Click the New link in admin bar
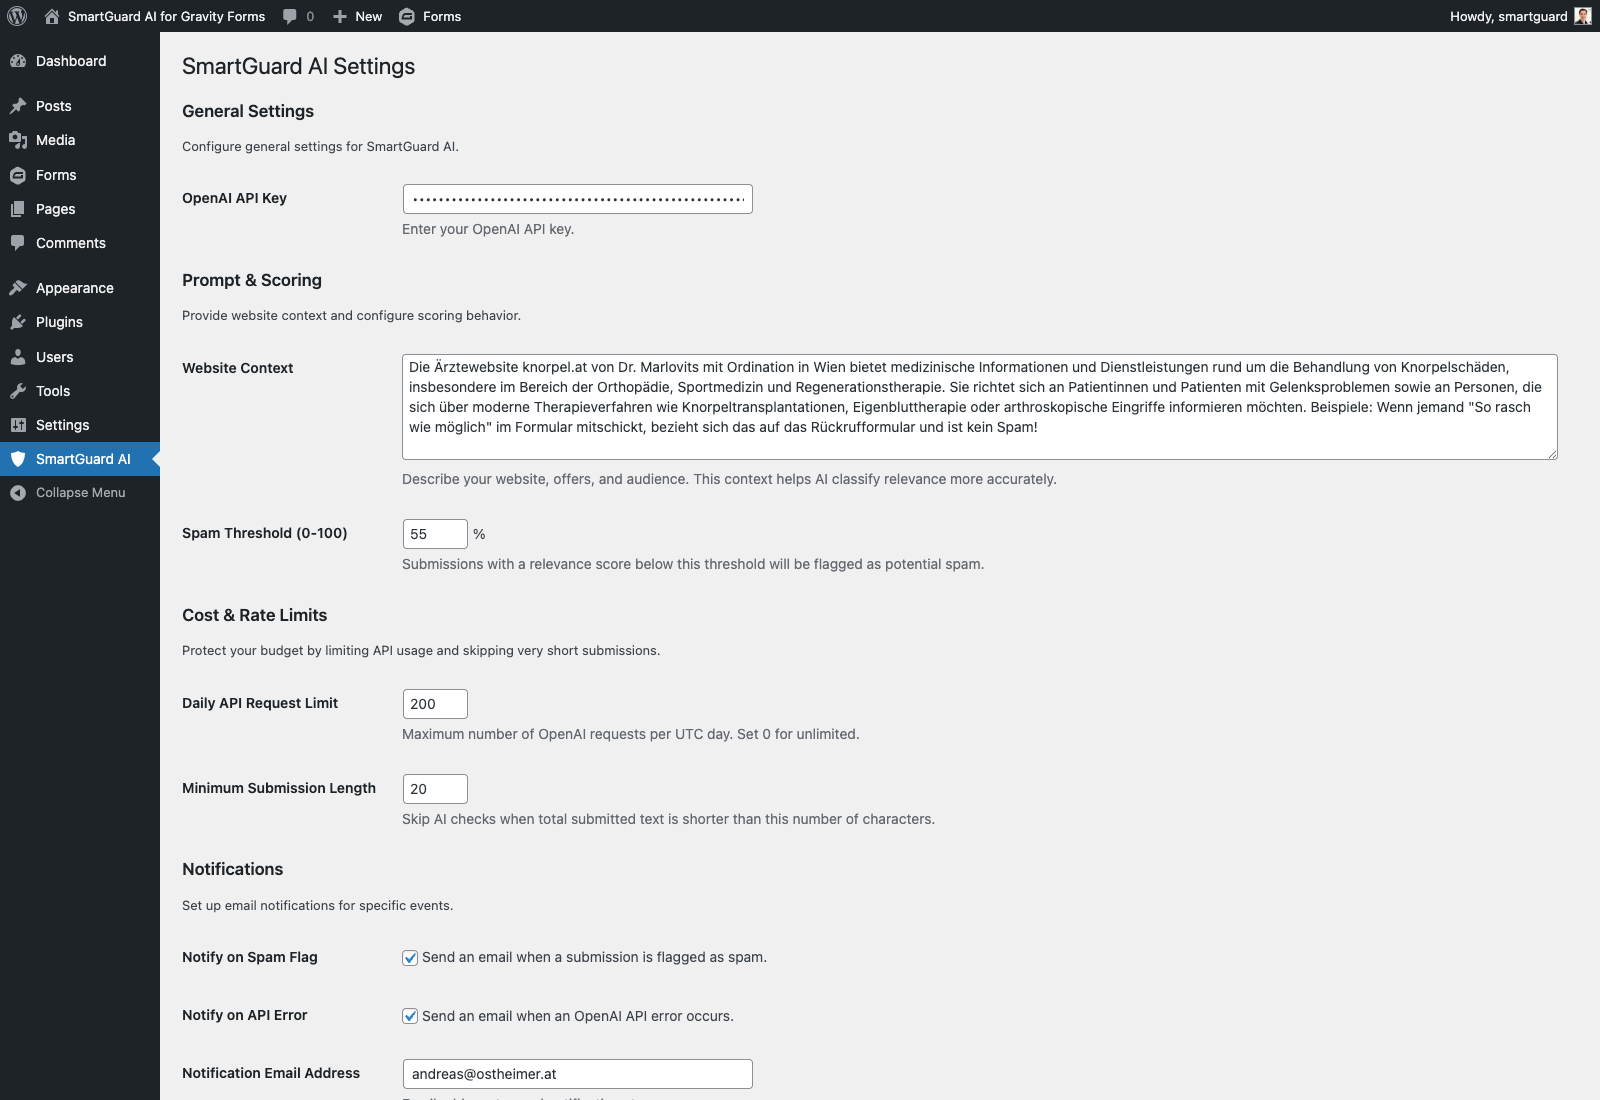This screenshot has height=1100, width=1600. [x=368, y=16]
